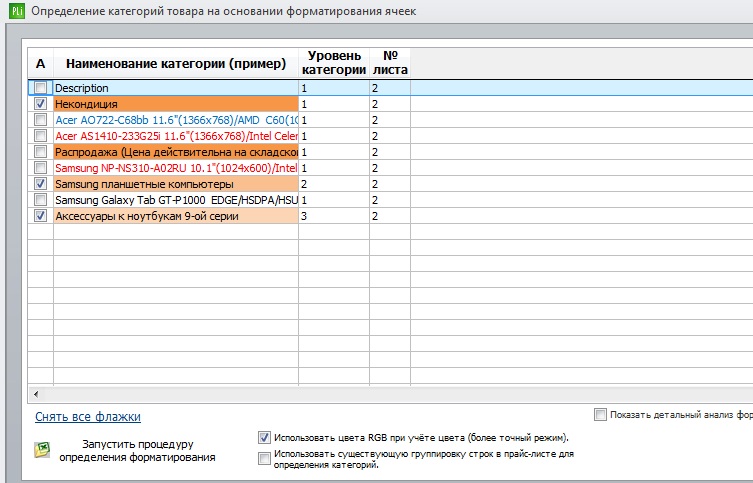Viewport: 753px width, 483px height.
Task: Click the Уровень категории column header
Action: pyautogui.click(x=334, y=63)
